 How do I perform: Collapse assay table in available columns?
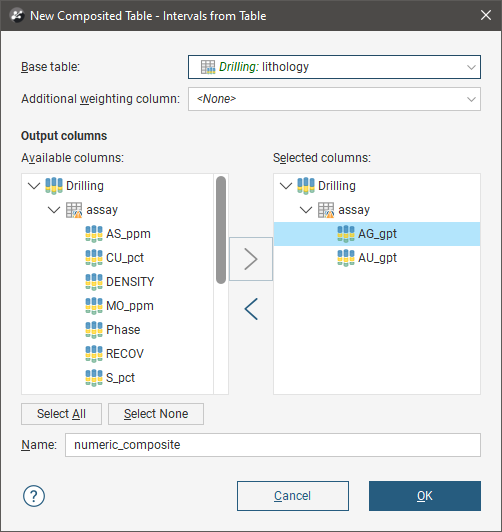[x=54, y=210]
